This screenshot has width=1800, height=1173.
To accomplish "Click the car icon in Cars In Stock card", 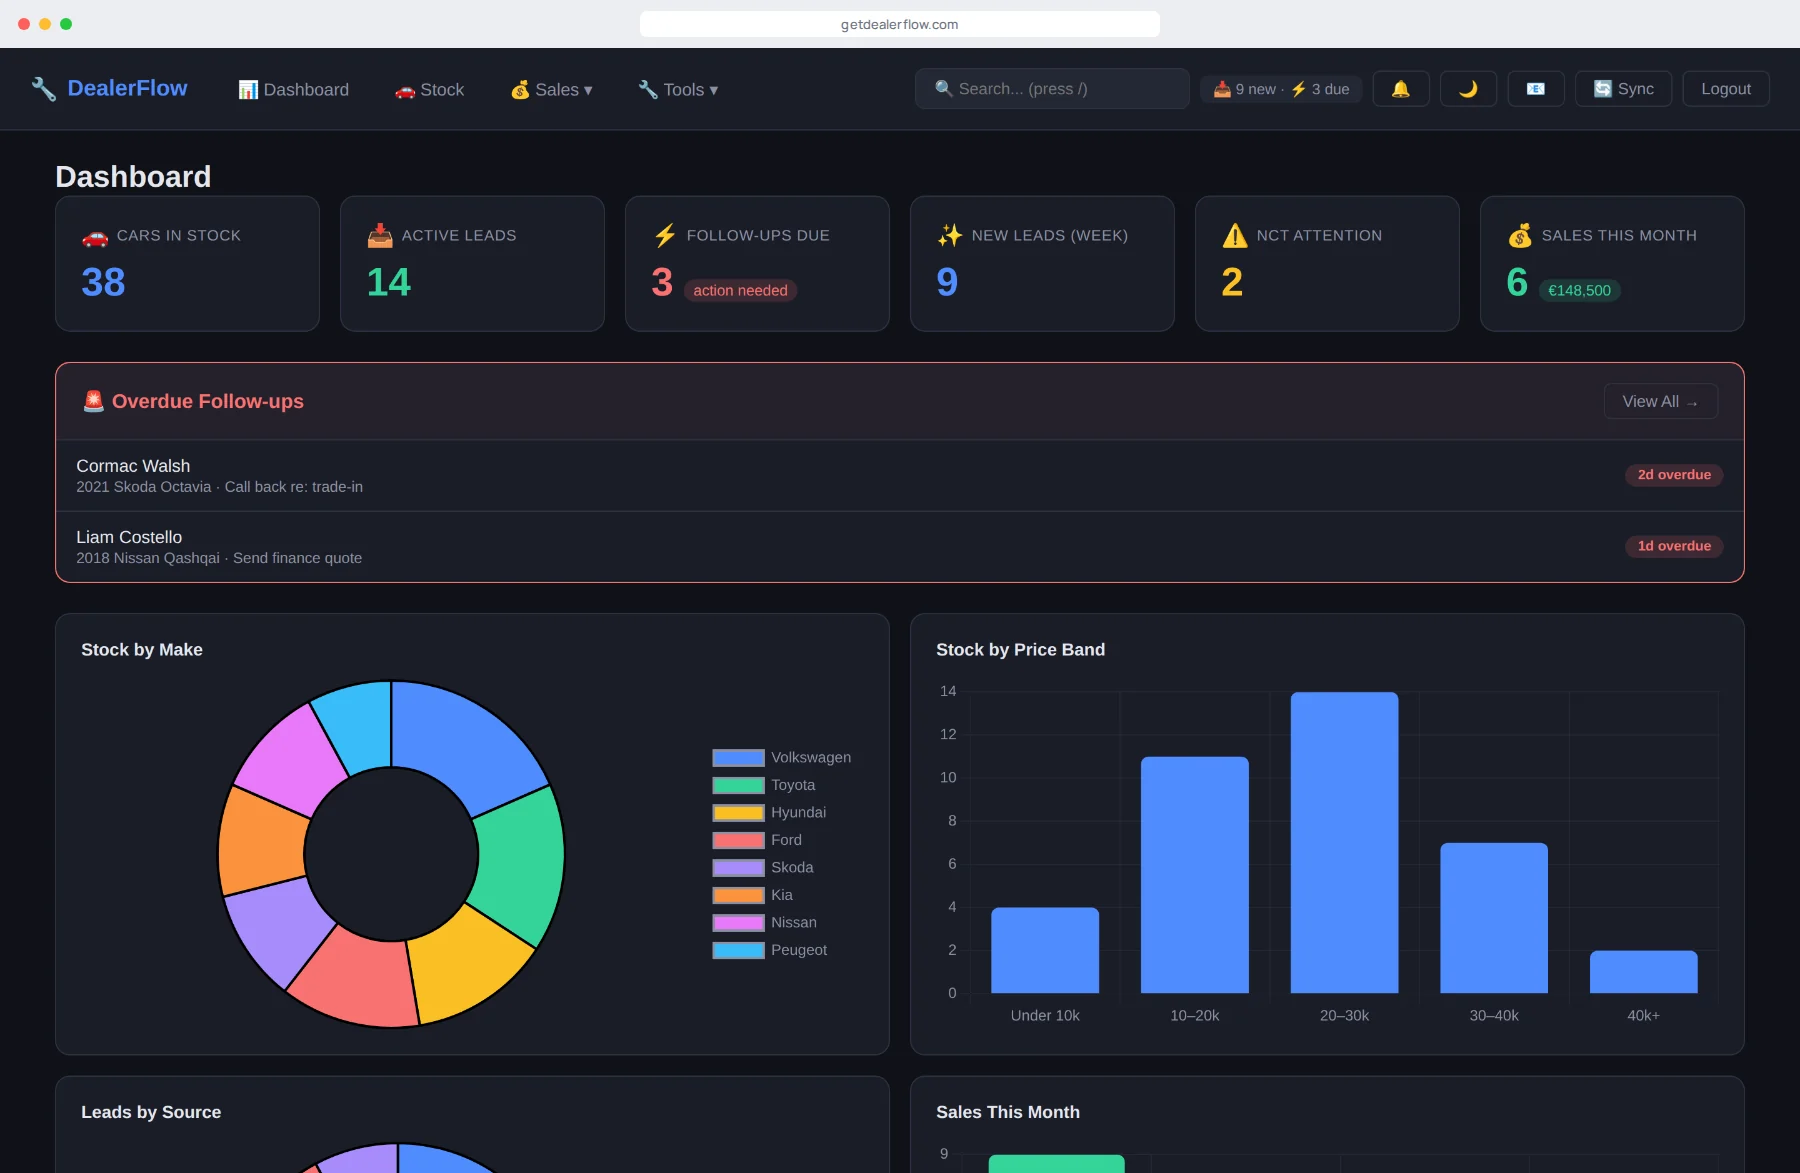I will tap(95, 236).
